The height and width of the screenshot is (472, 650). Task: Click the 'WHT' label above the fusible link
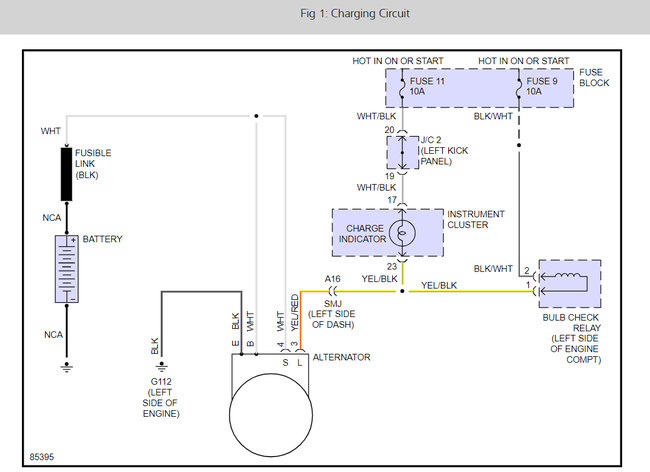pyautogui.click(x=51, y=131)
